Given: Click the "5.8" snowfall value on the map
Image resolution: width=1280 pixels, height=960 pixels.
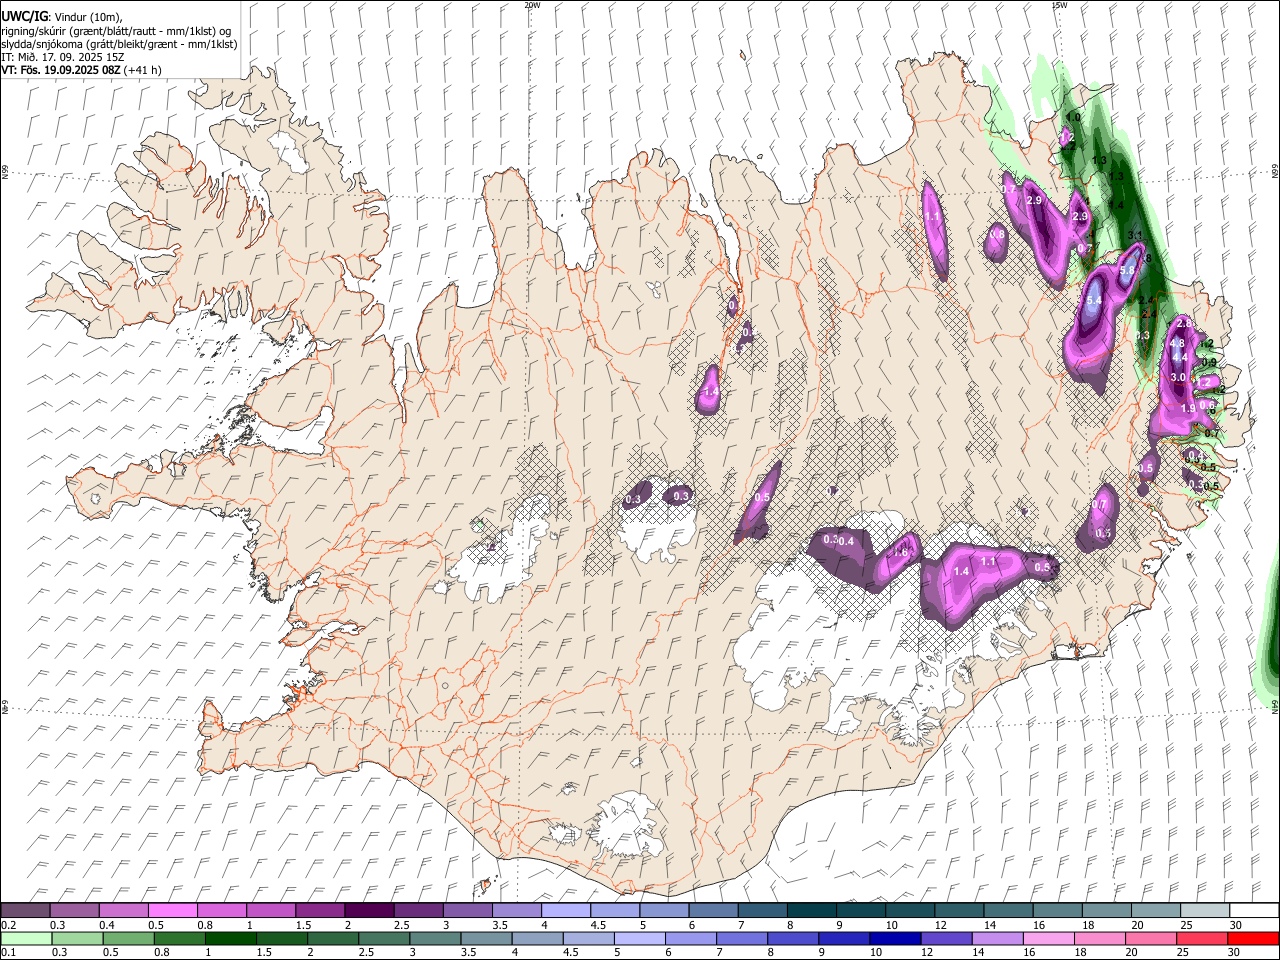Looking at the screenshot, I should [1127, 270].
